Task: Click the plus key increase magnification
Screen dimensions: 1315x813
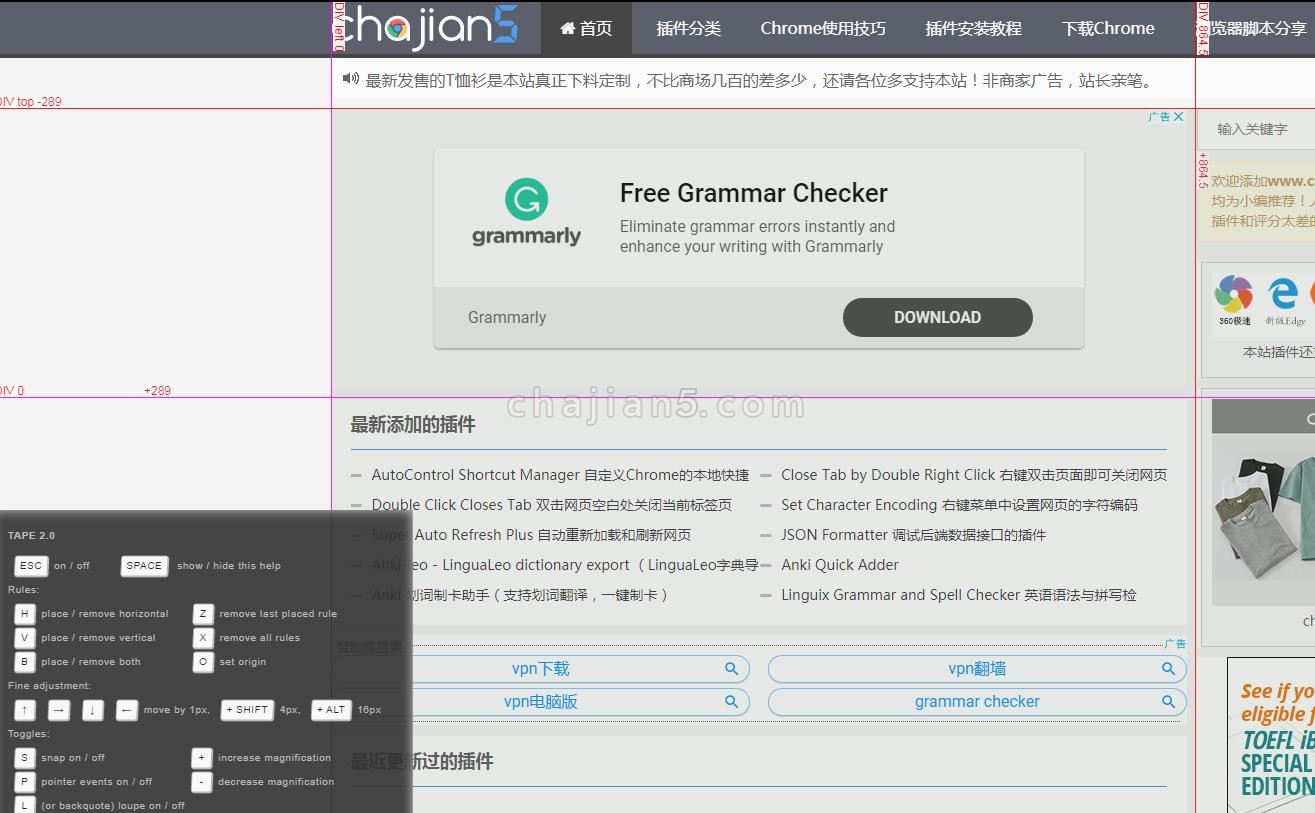Action: (202, 758)
